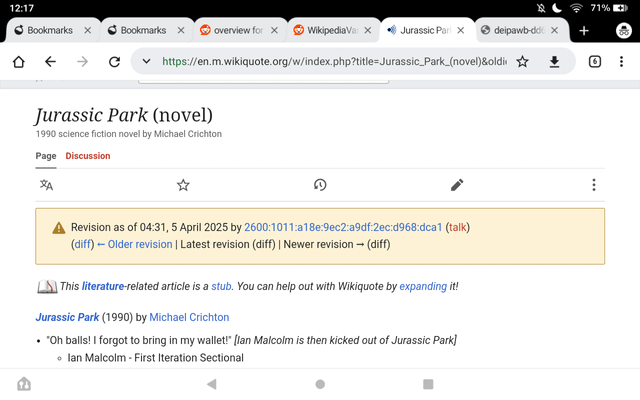640x400 pixels.
Task: Open the red talk link
Action: click(458, 227)
